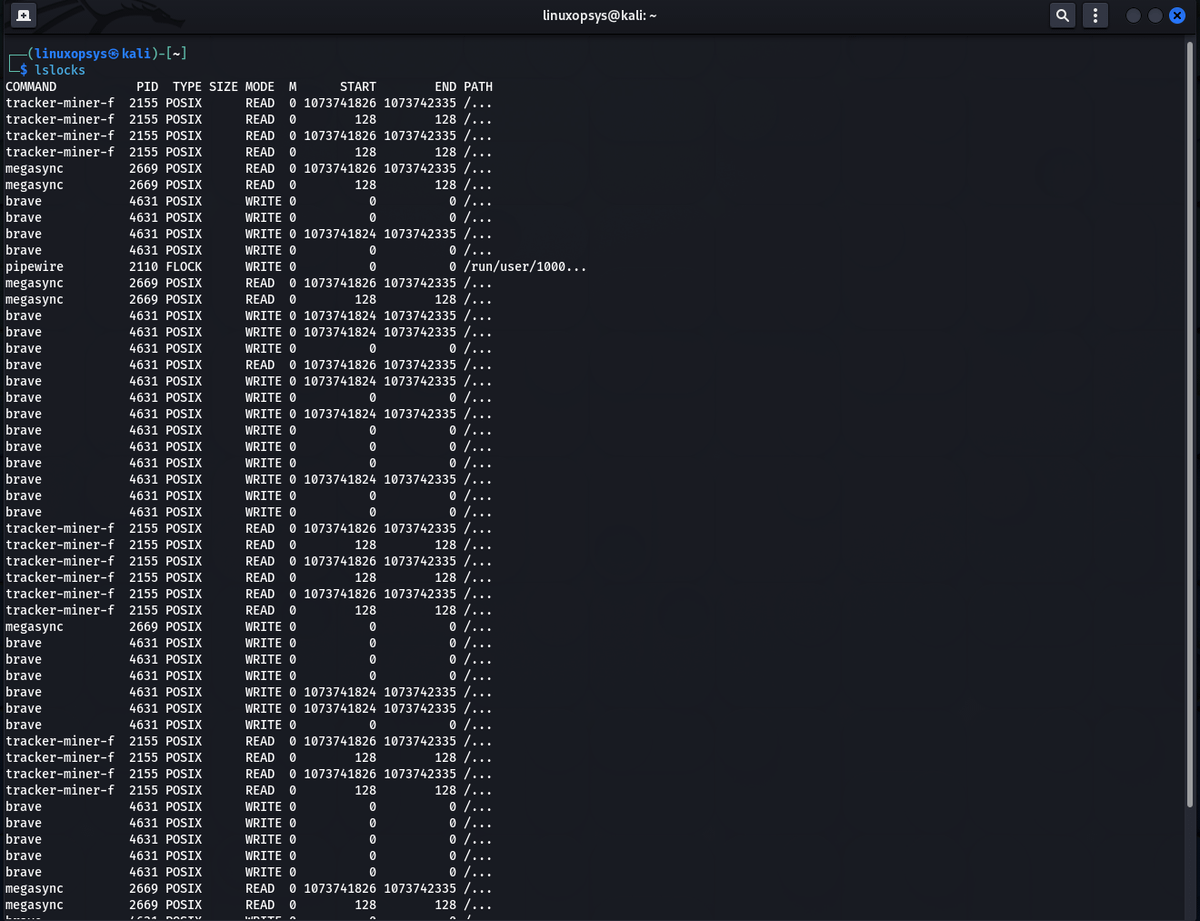The image size is (1200, 921).
Task: Select the COMMAND column header
Action: point(31,87)
